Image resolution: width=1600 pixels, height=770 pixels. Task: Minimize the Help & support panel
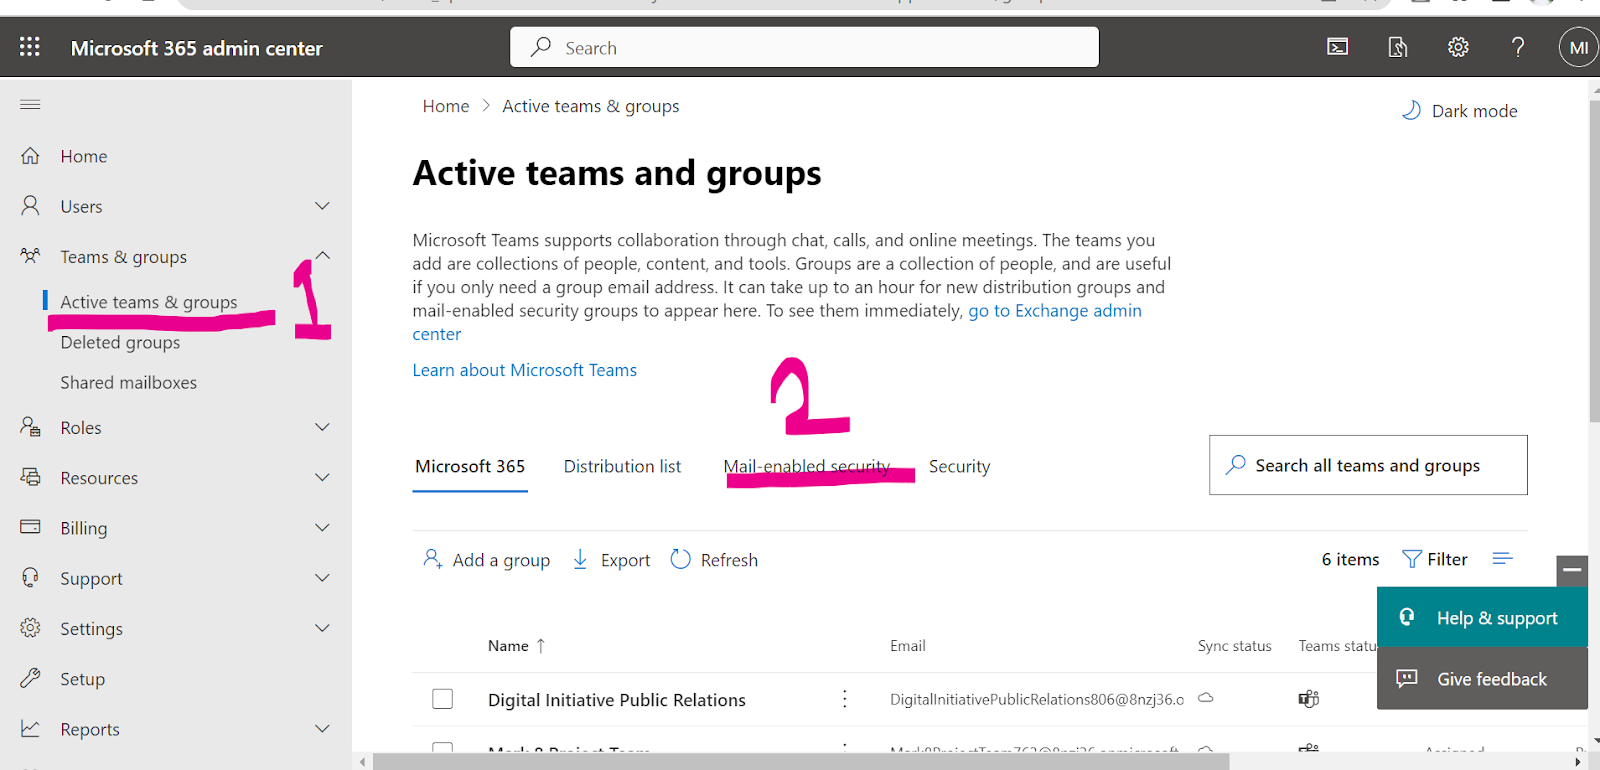(x=1572, y=570)
